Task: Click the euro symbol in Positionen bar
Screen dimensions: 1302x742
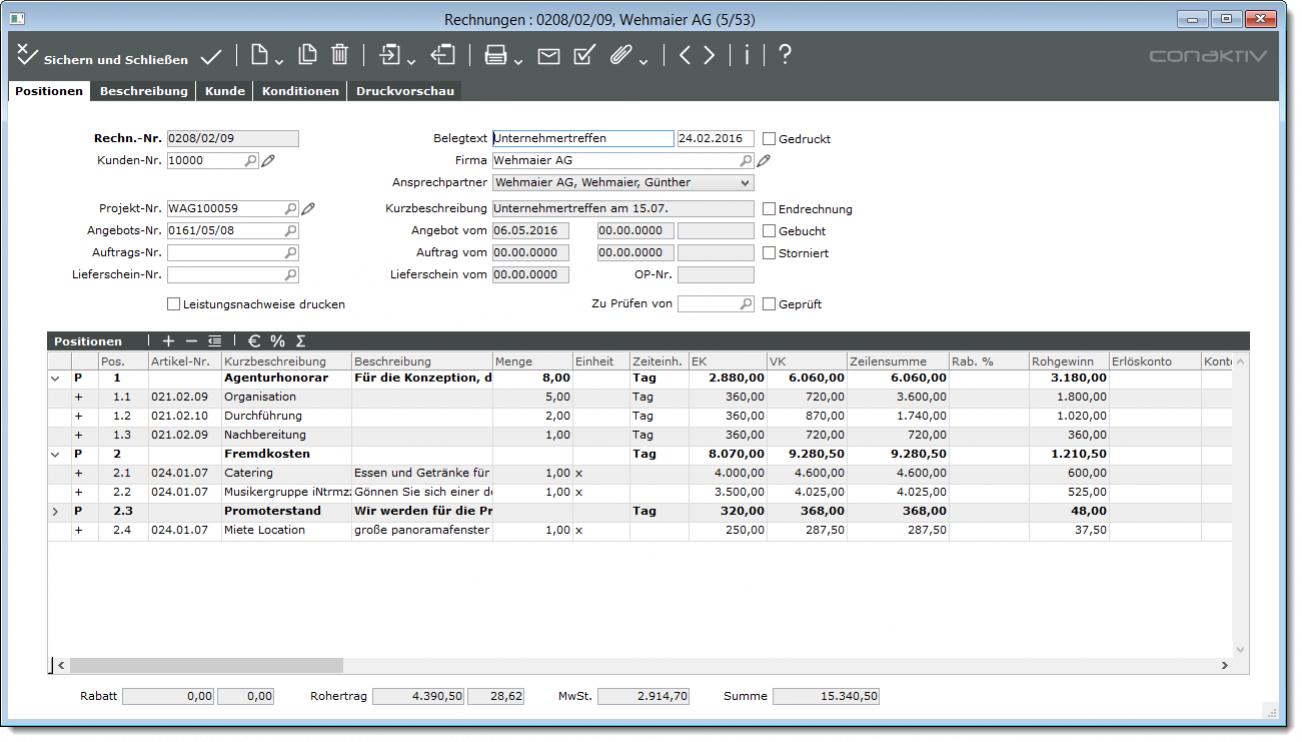Action: [x=255, y=341]
